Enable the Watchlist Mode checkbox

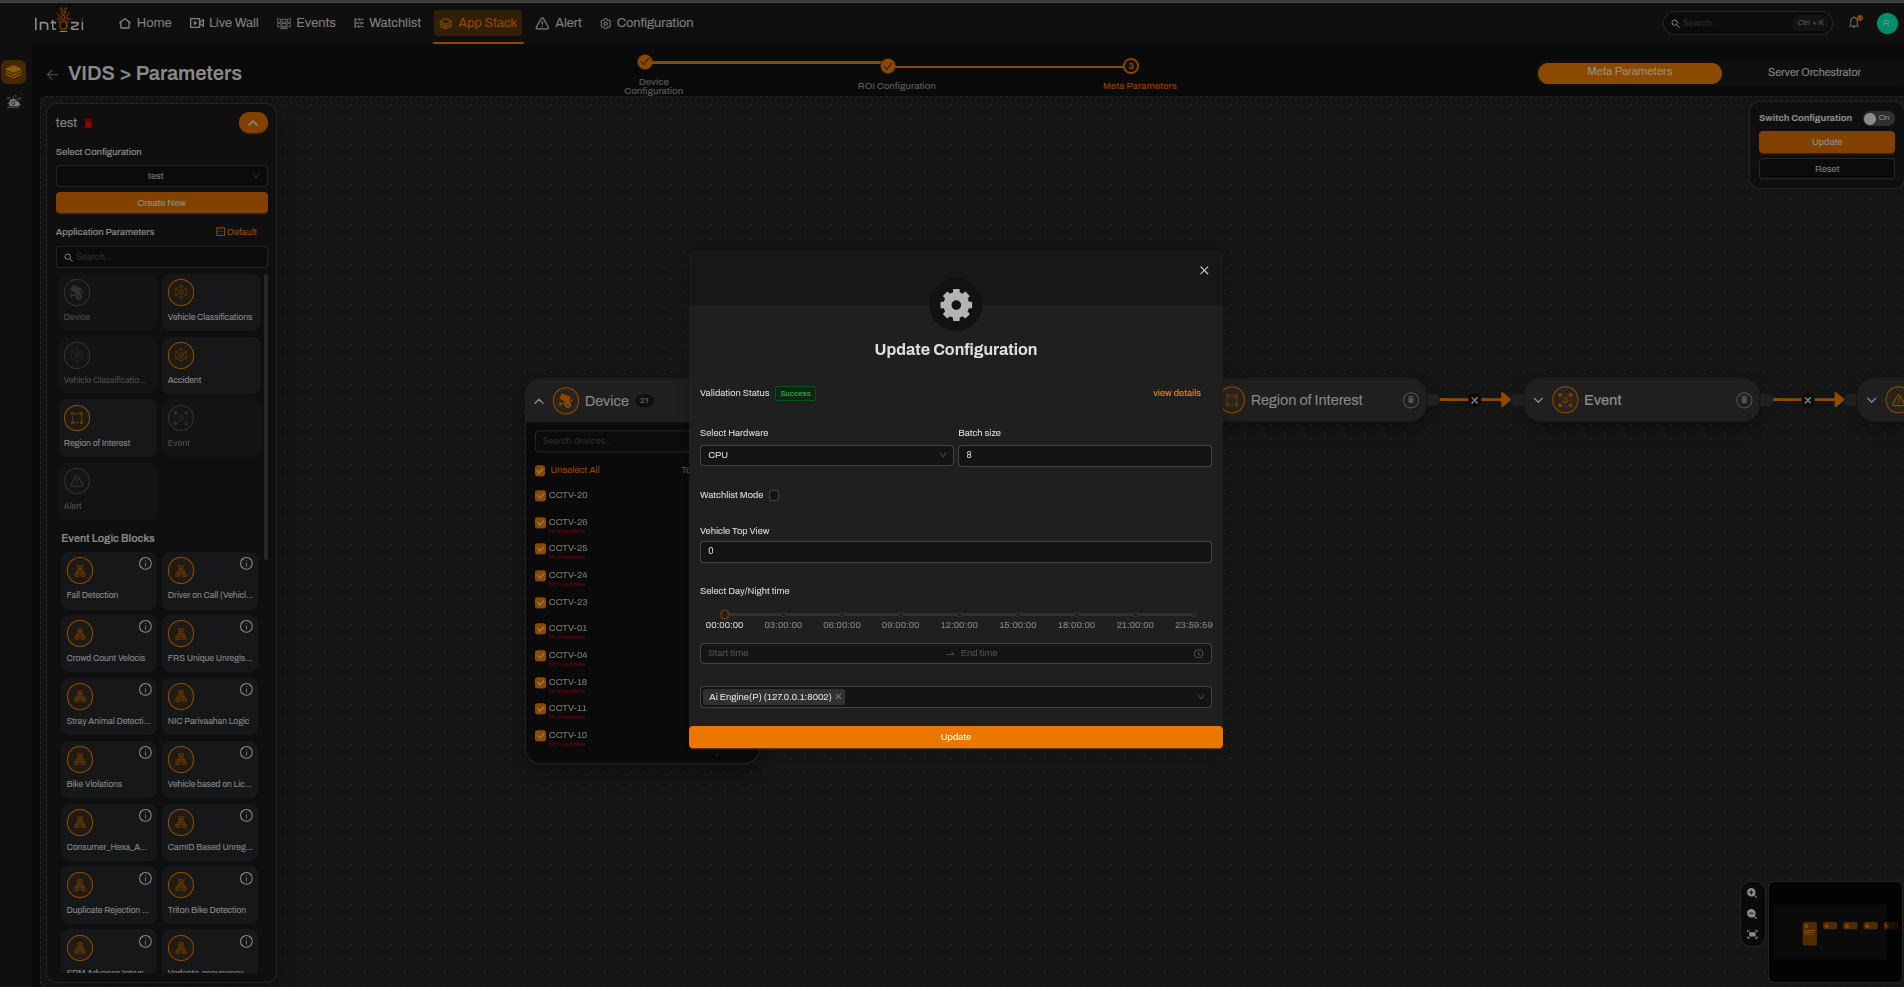774,495
